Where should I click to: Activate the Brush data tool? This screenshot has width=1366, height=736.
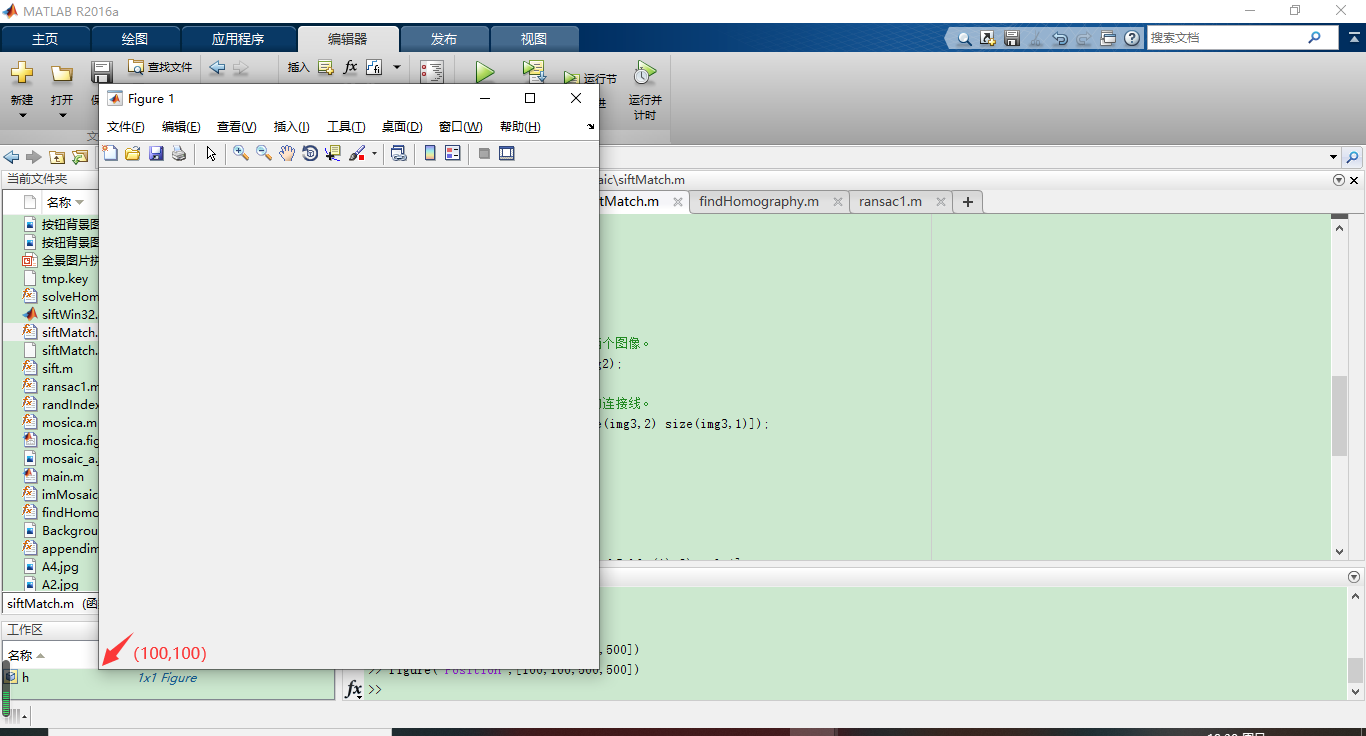pyautogui.click(x=357, y=153)
